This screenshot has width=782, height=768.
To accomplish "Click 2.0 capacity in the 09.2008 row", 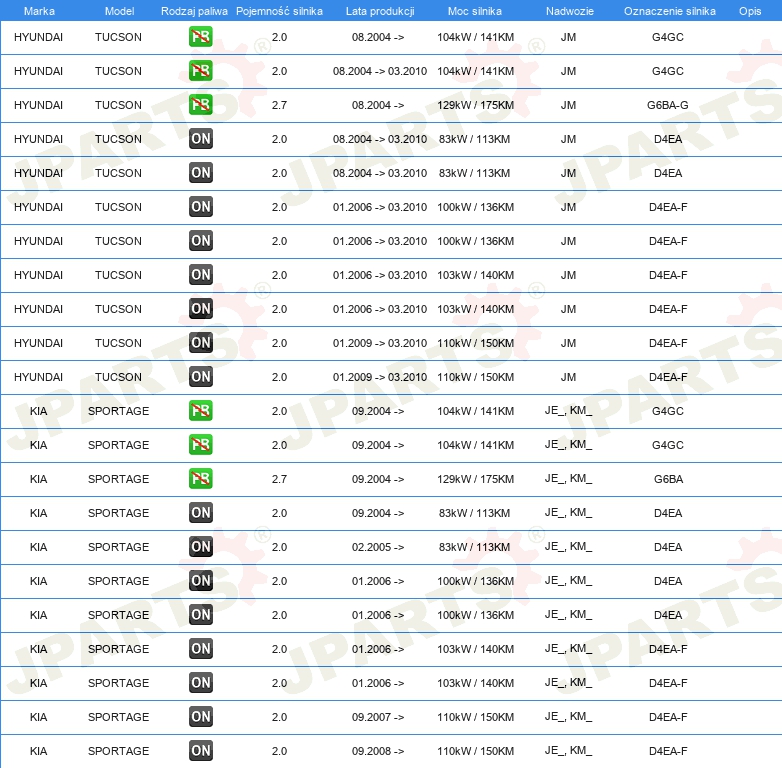I will 279,751.
